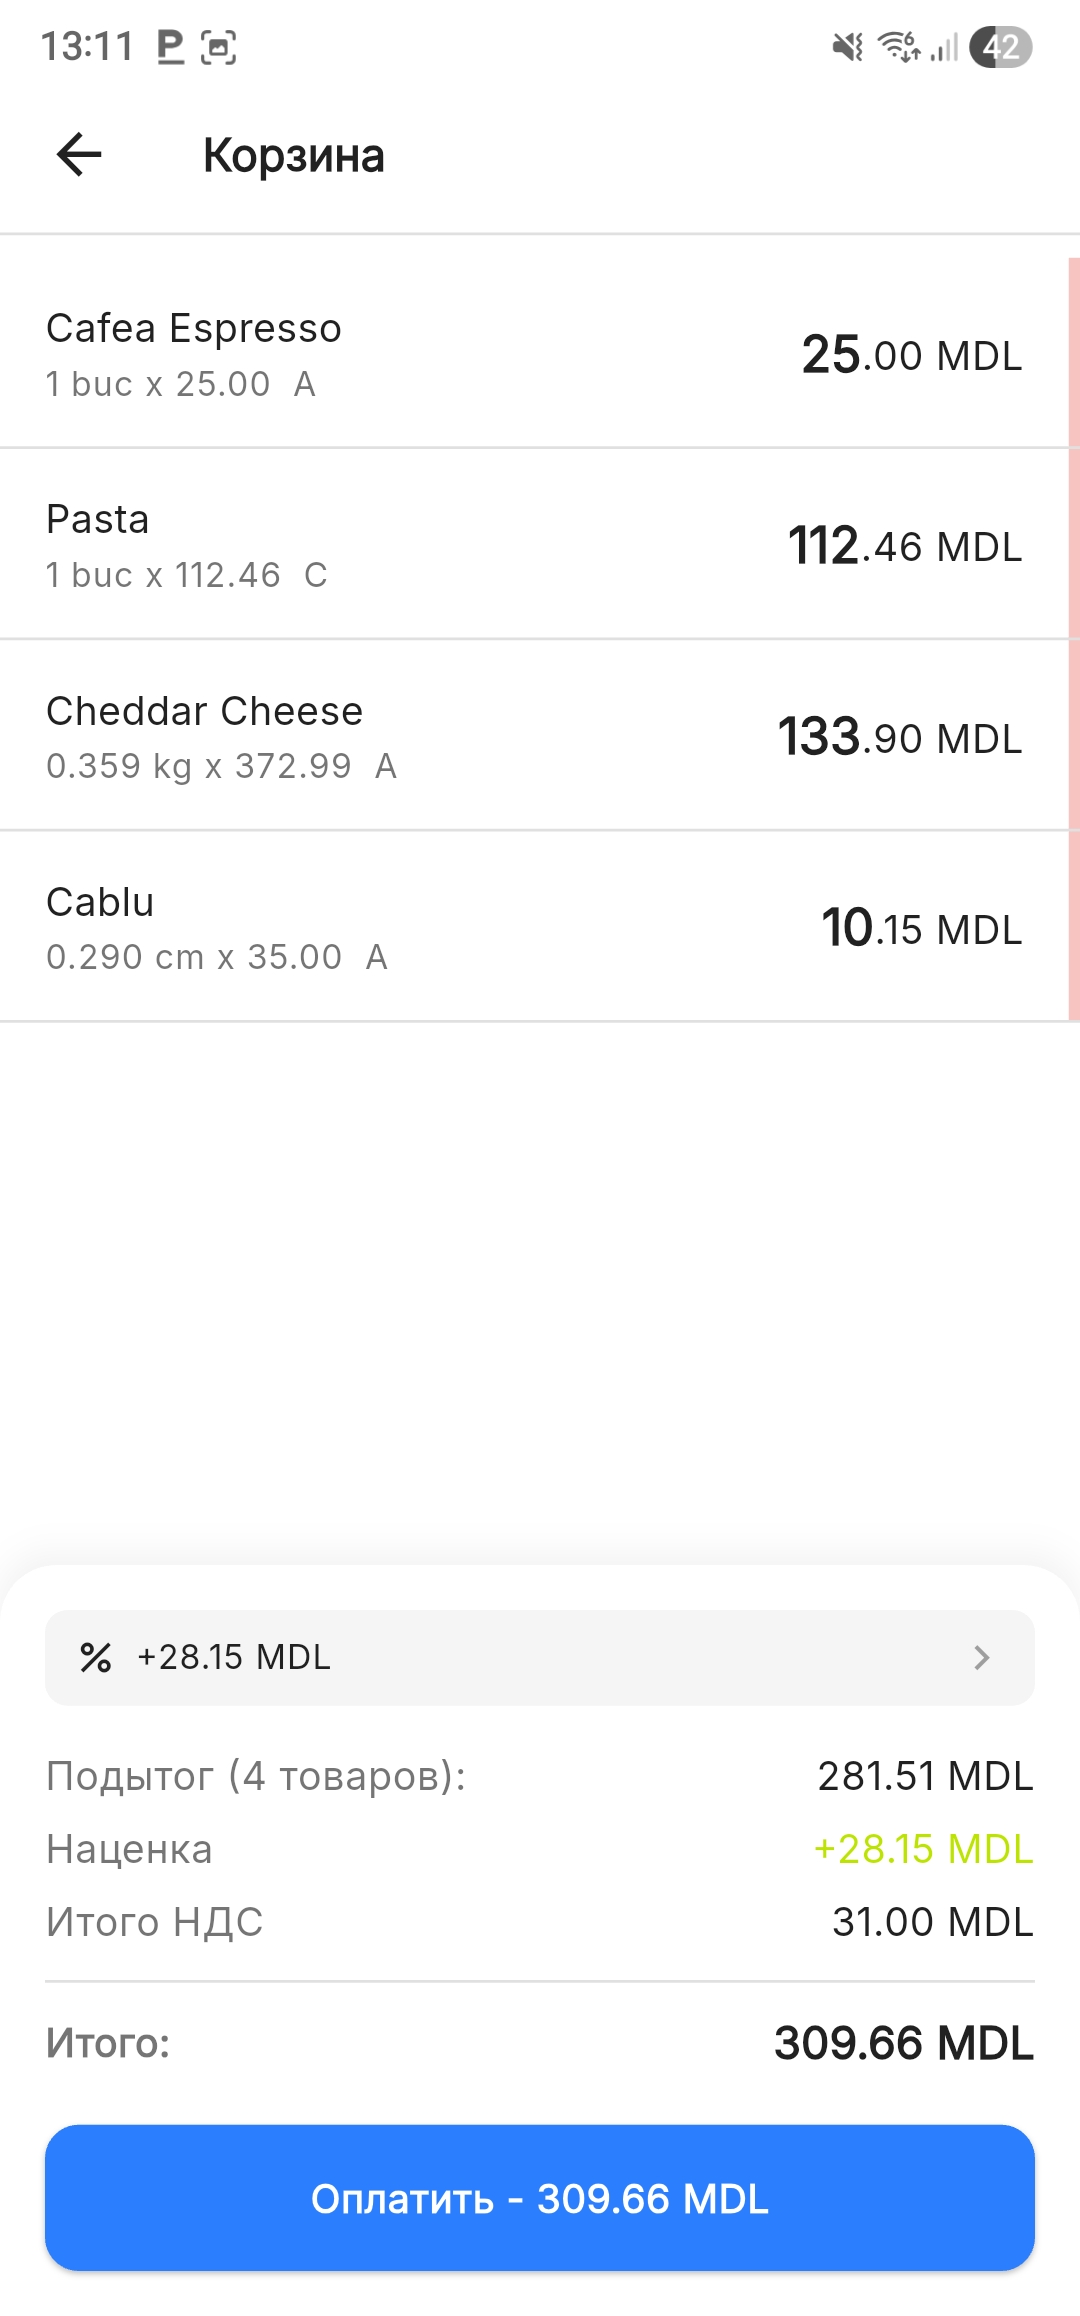Tap the Корзина screen title
The width and height of the screenshot is (1080, 2316).
pos(293,156)
